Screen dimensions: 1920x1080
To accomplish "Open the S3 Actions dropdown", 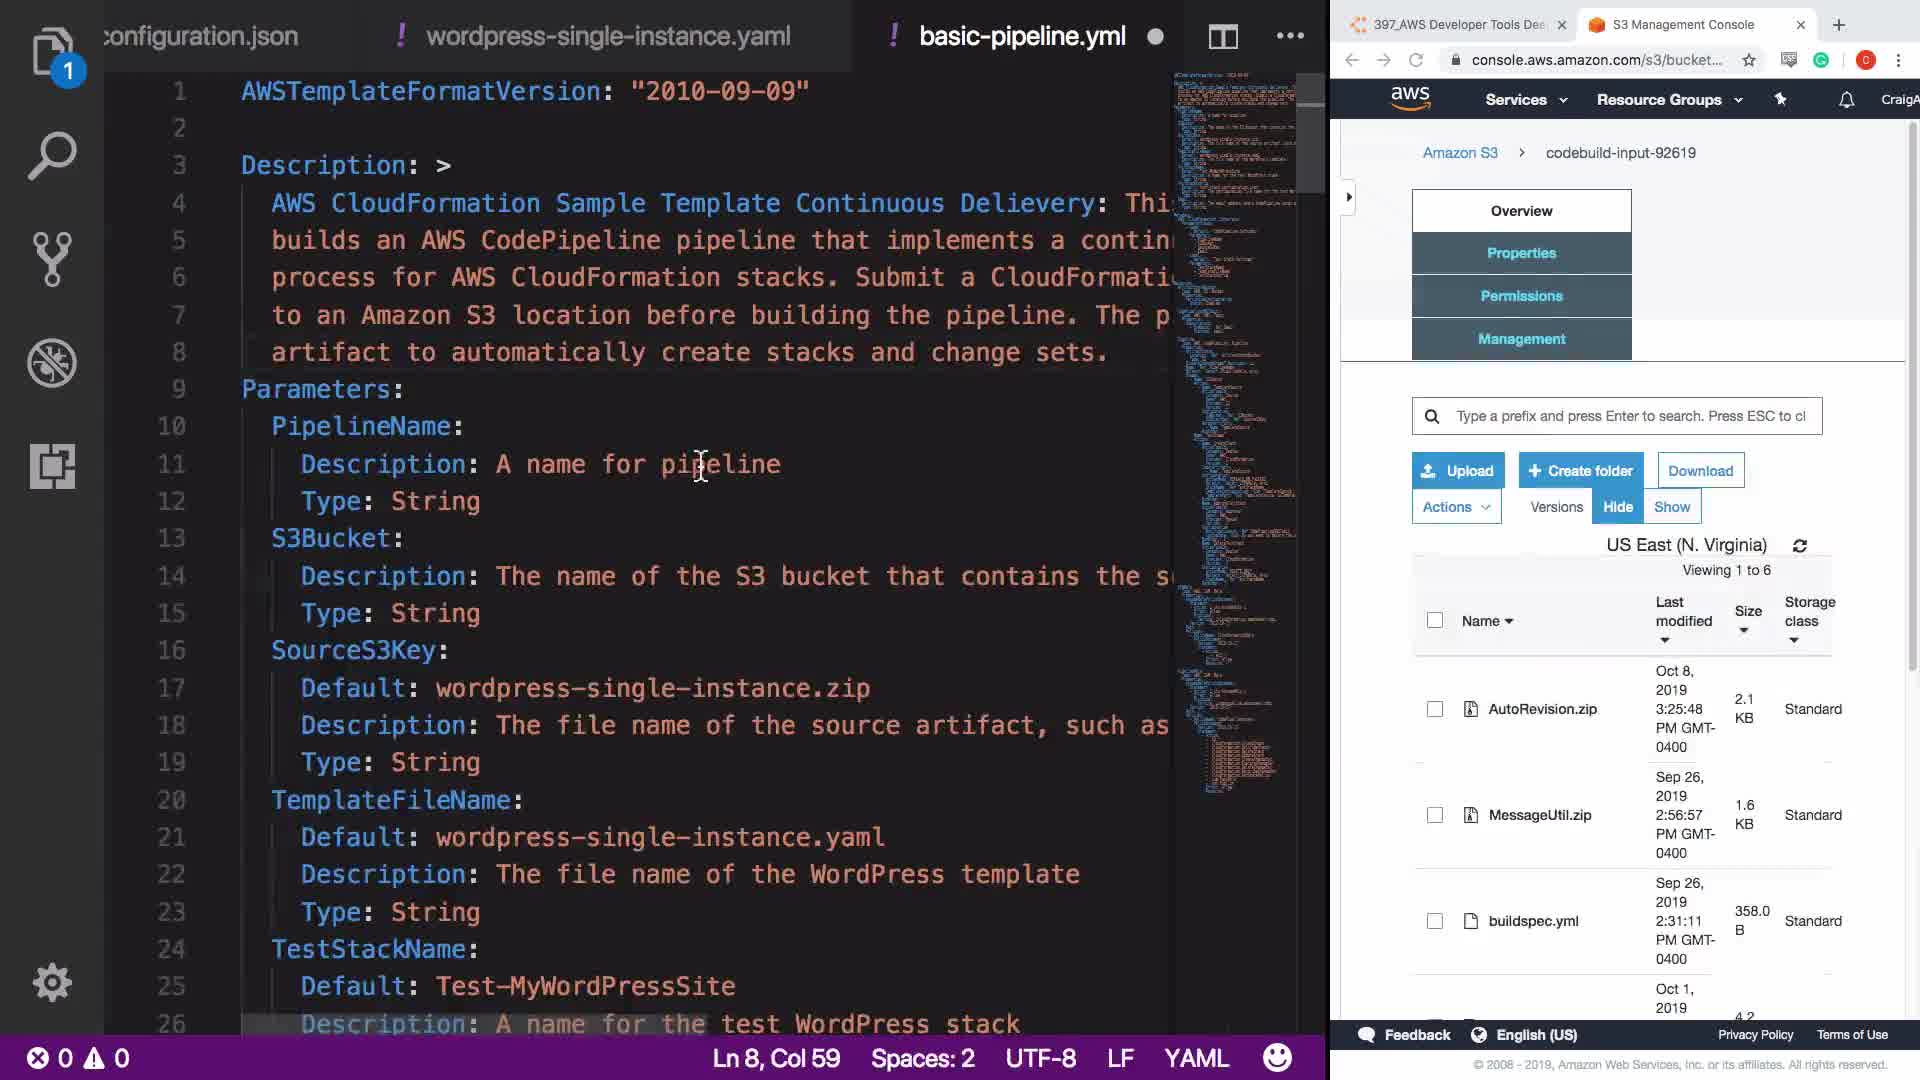I will [1455, 507].
